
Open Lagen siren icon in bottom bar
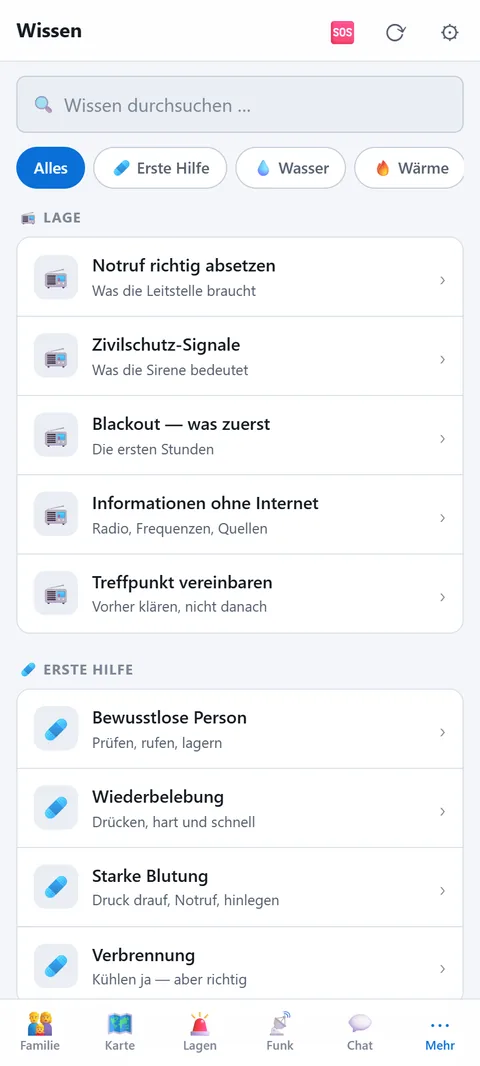point(200,1023)
